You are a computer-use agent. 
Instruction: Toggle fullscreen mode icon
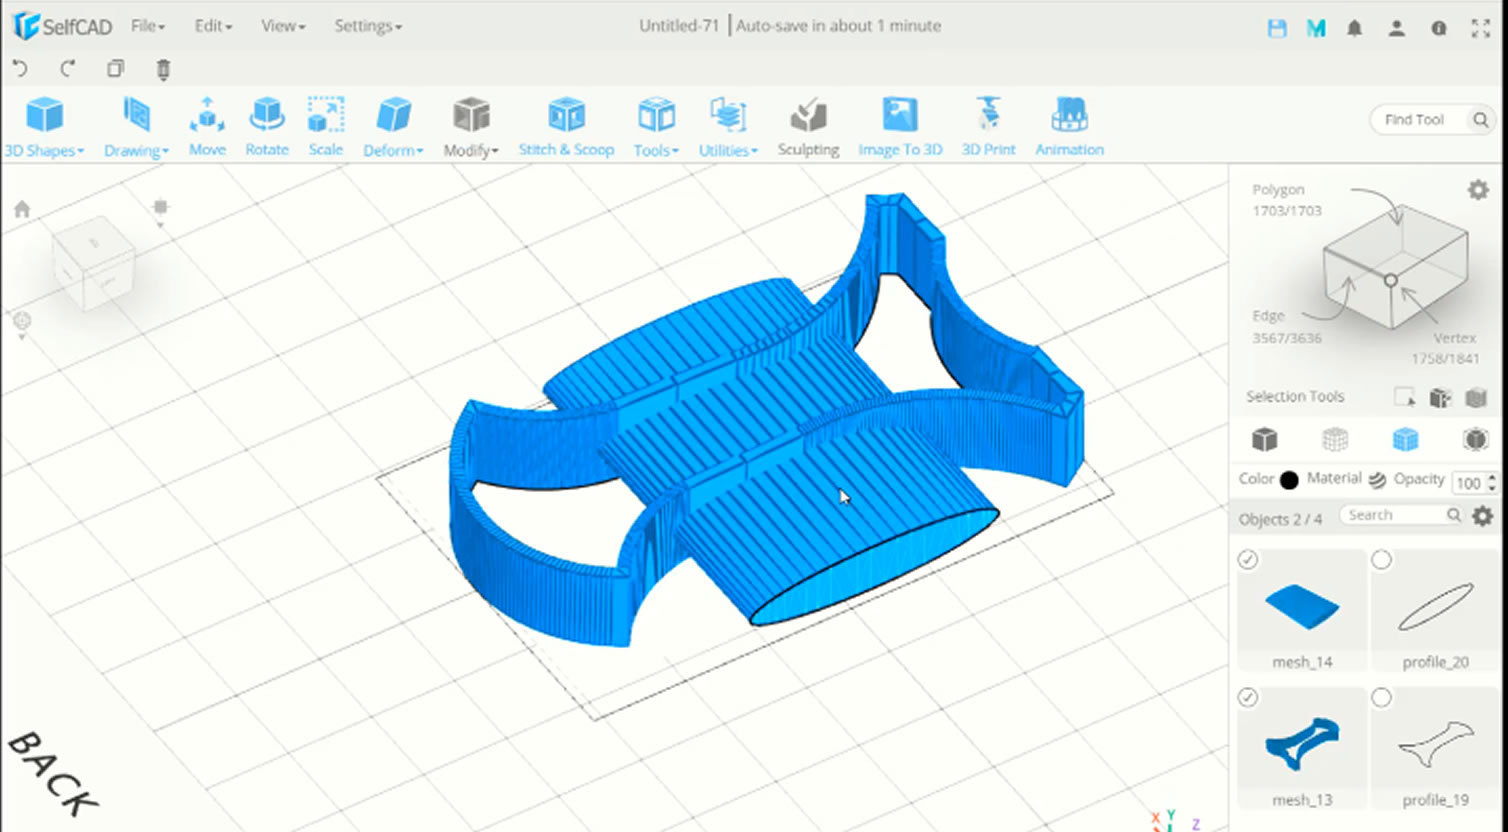(1481, 28)
